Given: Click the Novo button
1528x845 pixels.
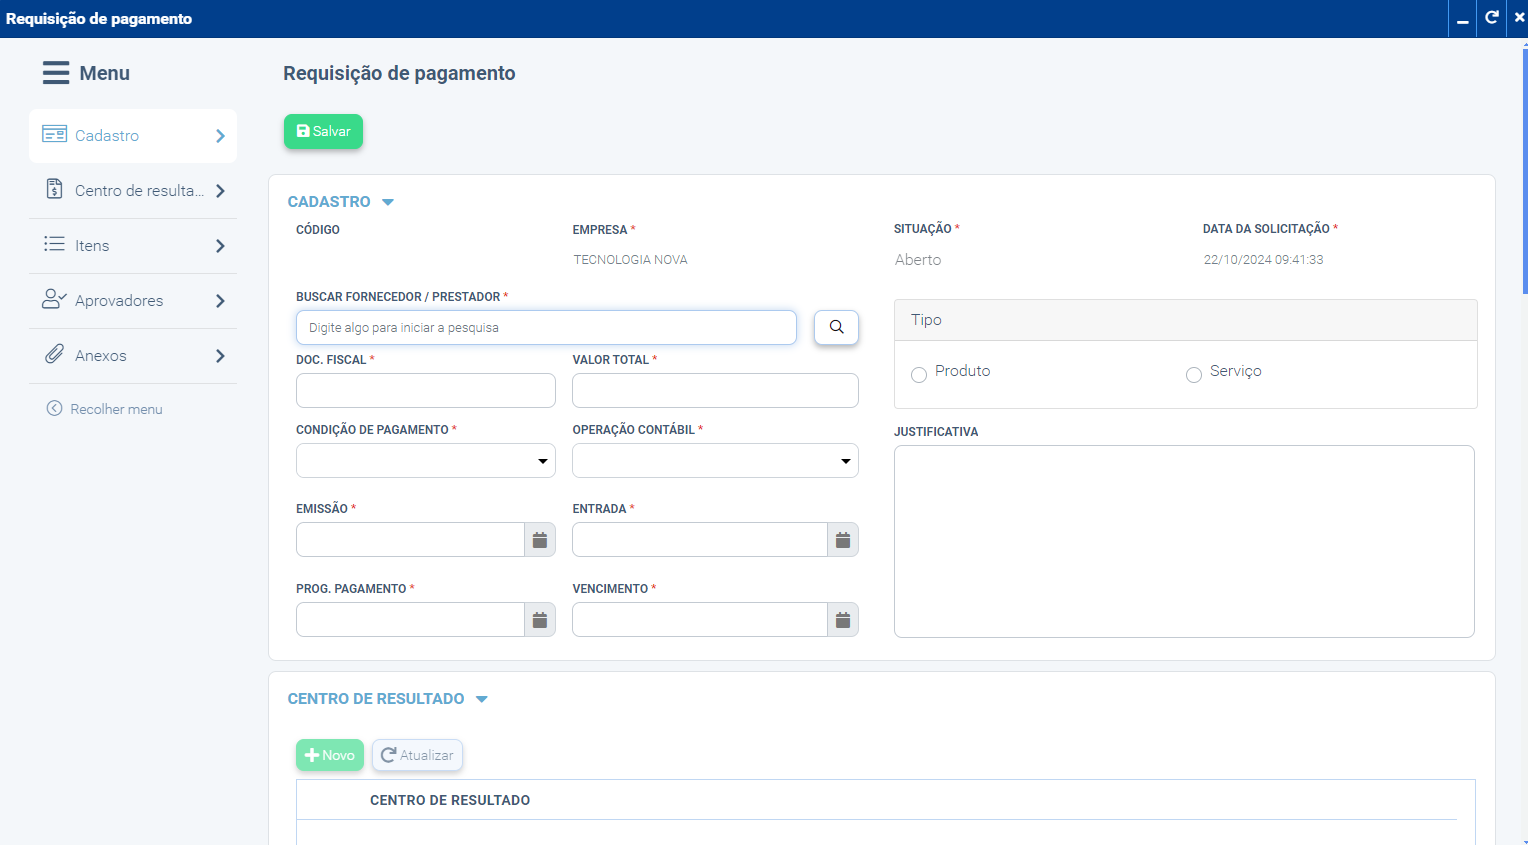Looking at the screenshot, I should coord(330,755).
